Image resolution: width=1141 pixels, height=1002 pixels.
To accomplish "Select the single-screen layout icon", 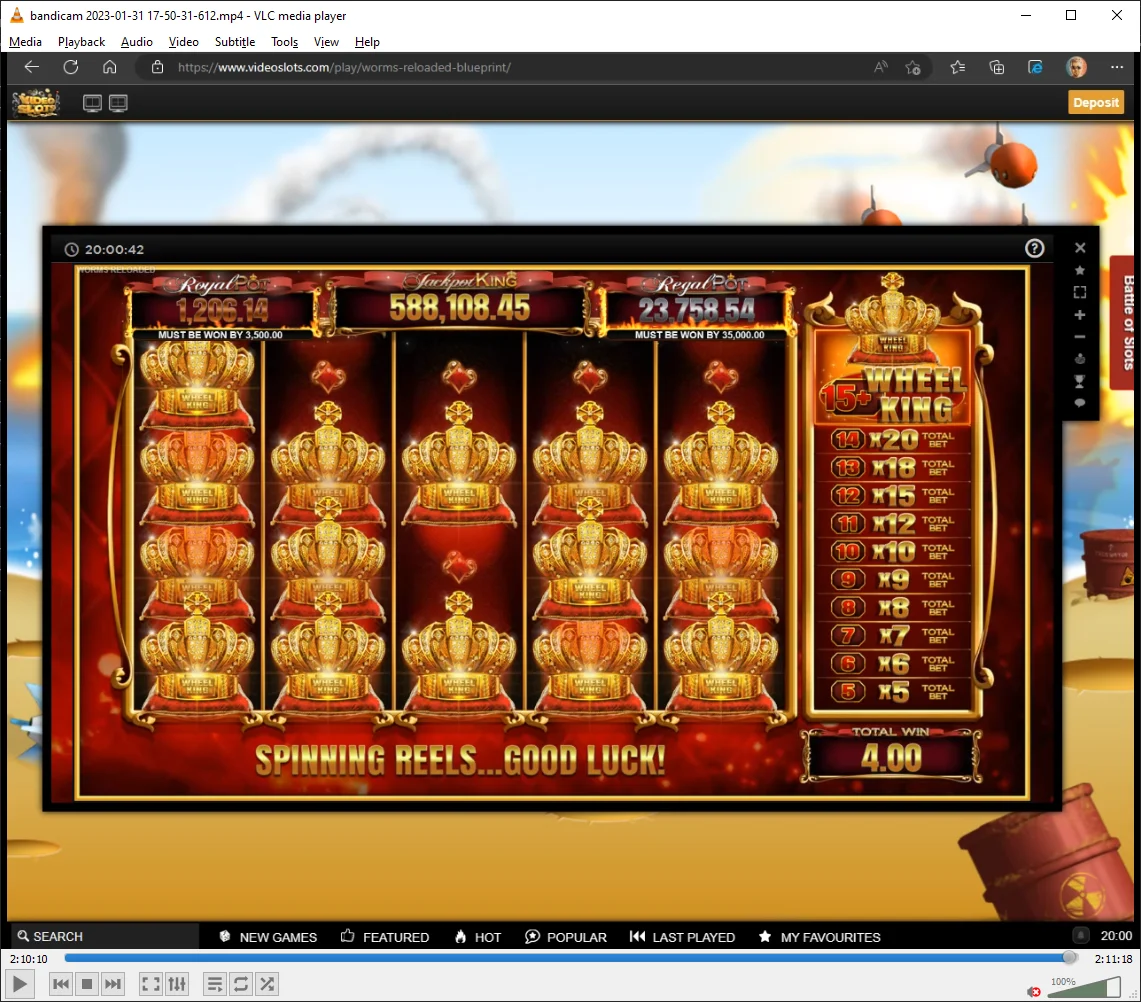I will pos(92,103).
